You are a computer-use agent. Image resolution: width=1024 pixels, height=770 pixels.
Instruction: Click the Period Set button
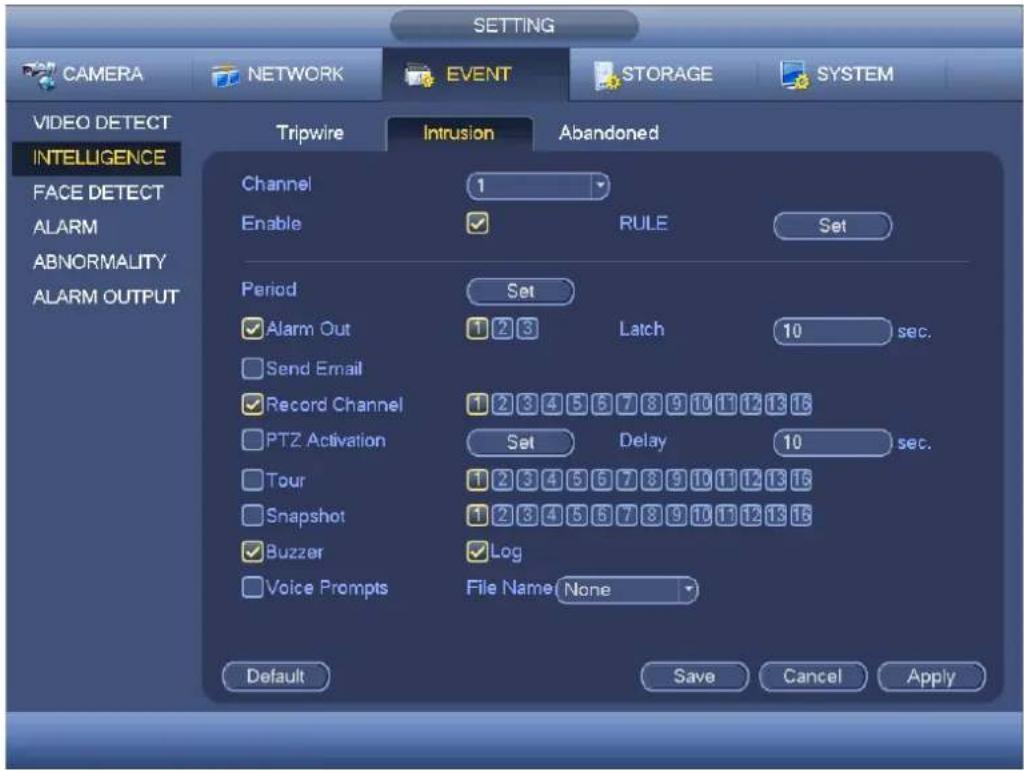(x=520, y=291)
